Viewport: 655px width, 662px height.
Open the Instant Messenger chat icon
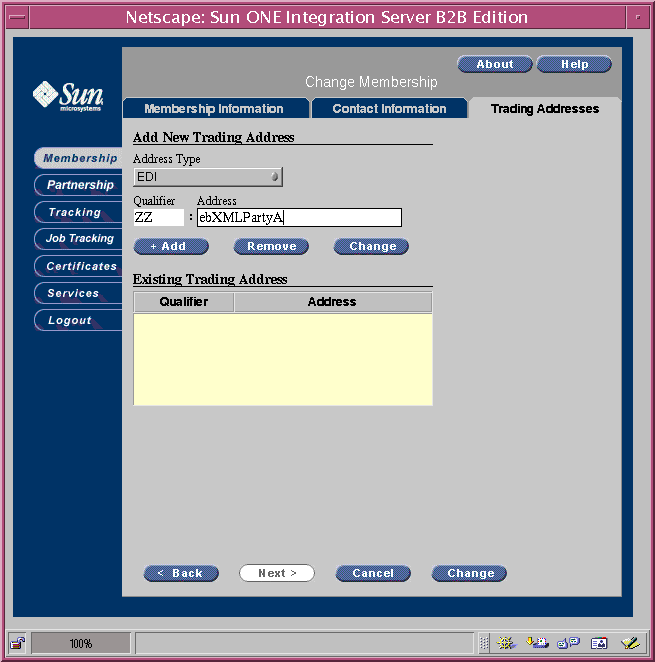[x=568, y=643]
